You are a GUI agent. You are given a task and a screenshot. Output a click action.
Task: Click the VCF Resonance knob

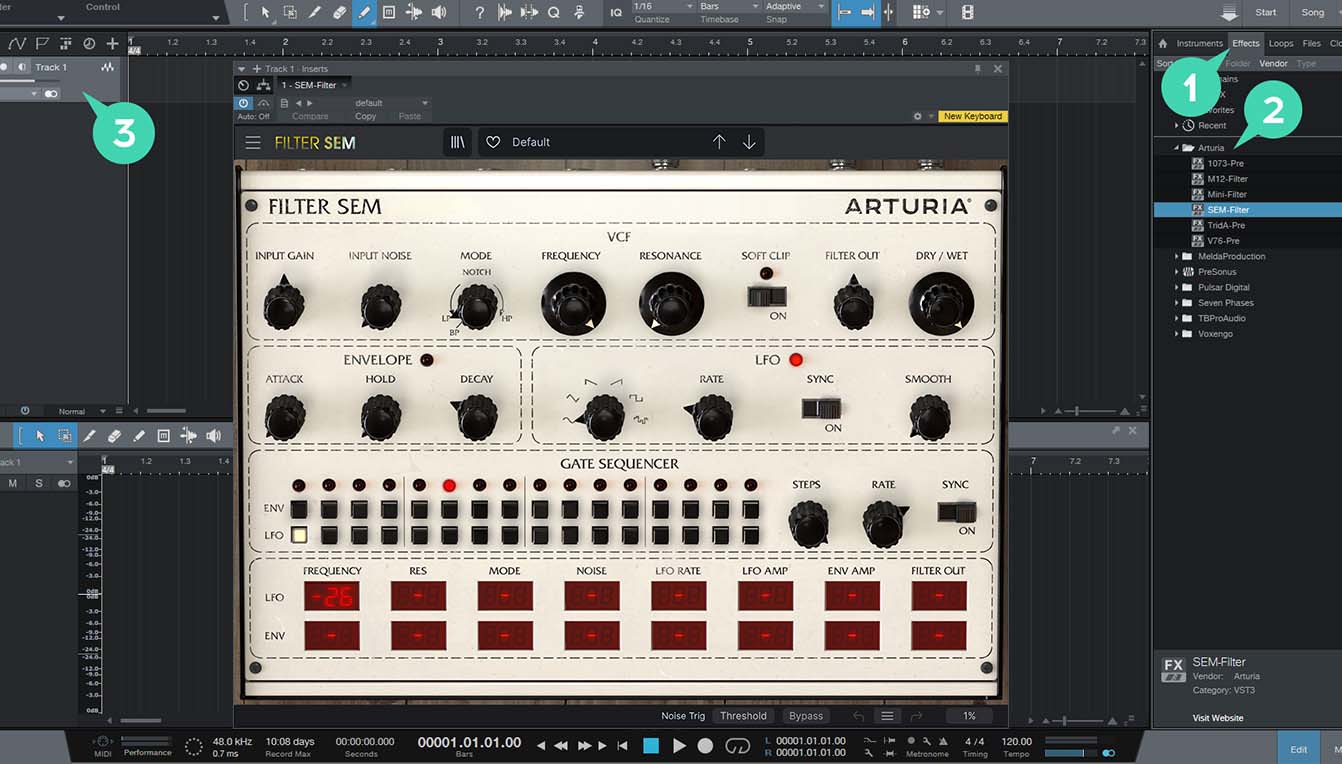tap(671, 303)
